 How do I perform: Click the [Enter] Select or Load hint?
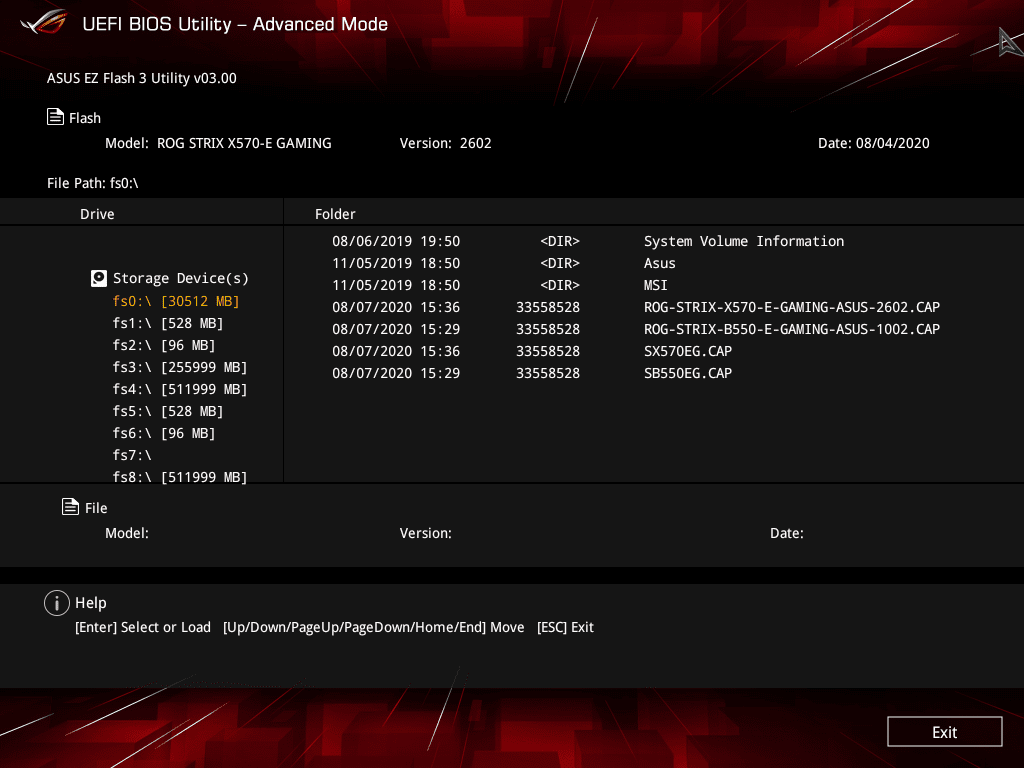click(x=143, y=627)
